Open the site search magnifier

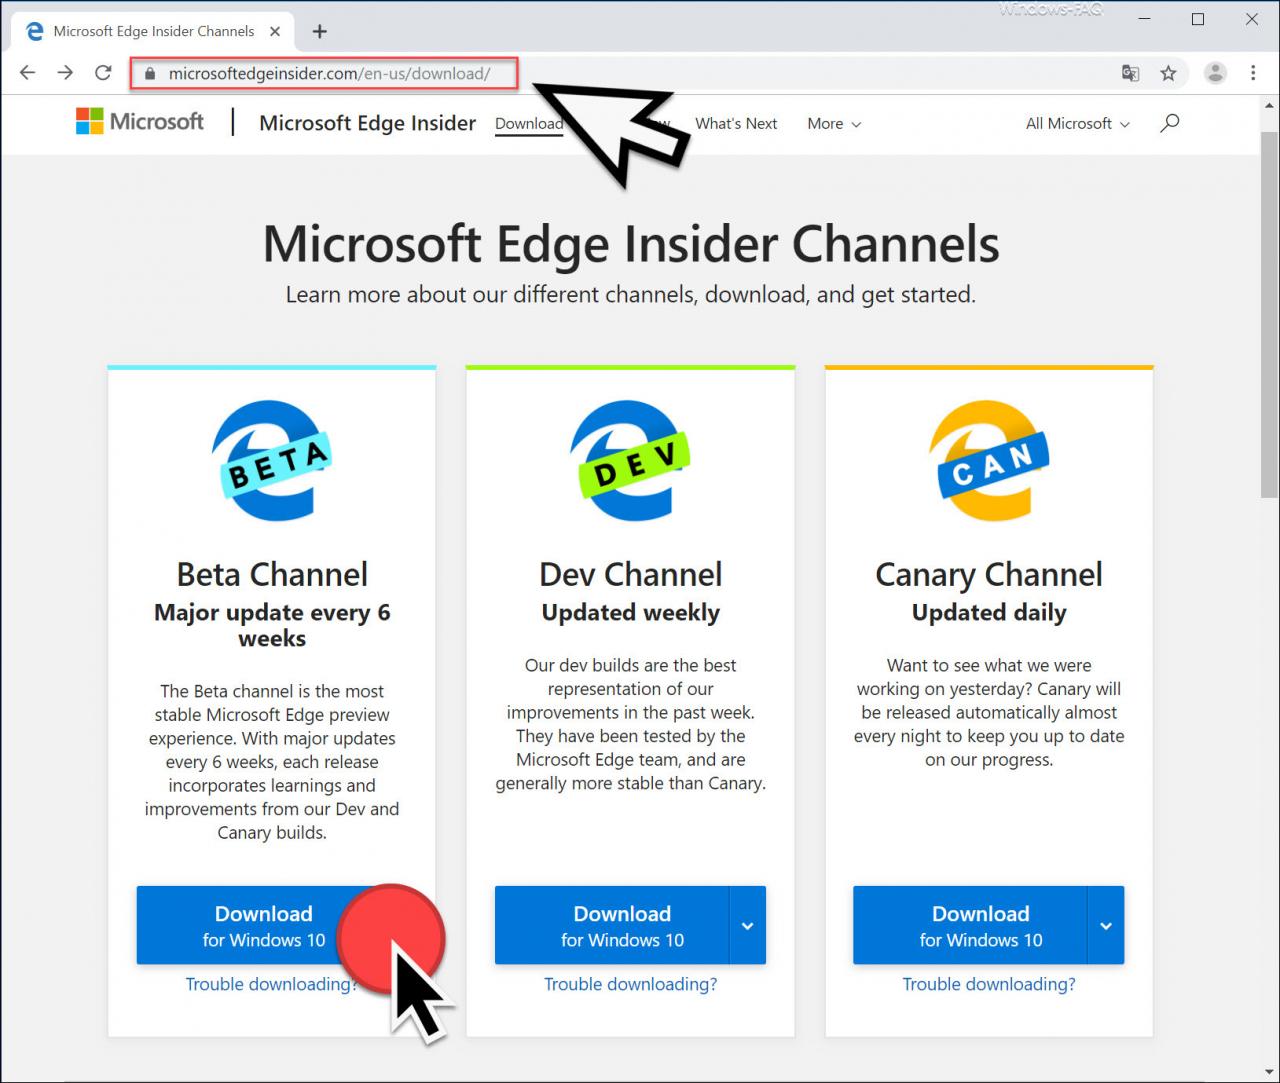pos(1169,123)
